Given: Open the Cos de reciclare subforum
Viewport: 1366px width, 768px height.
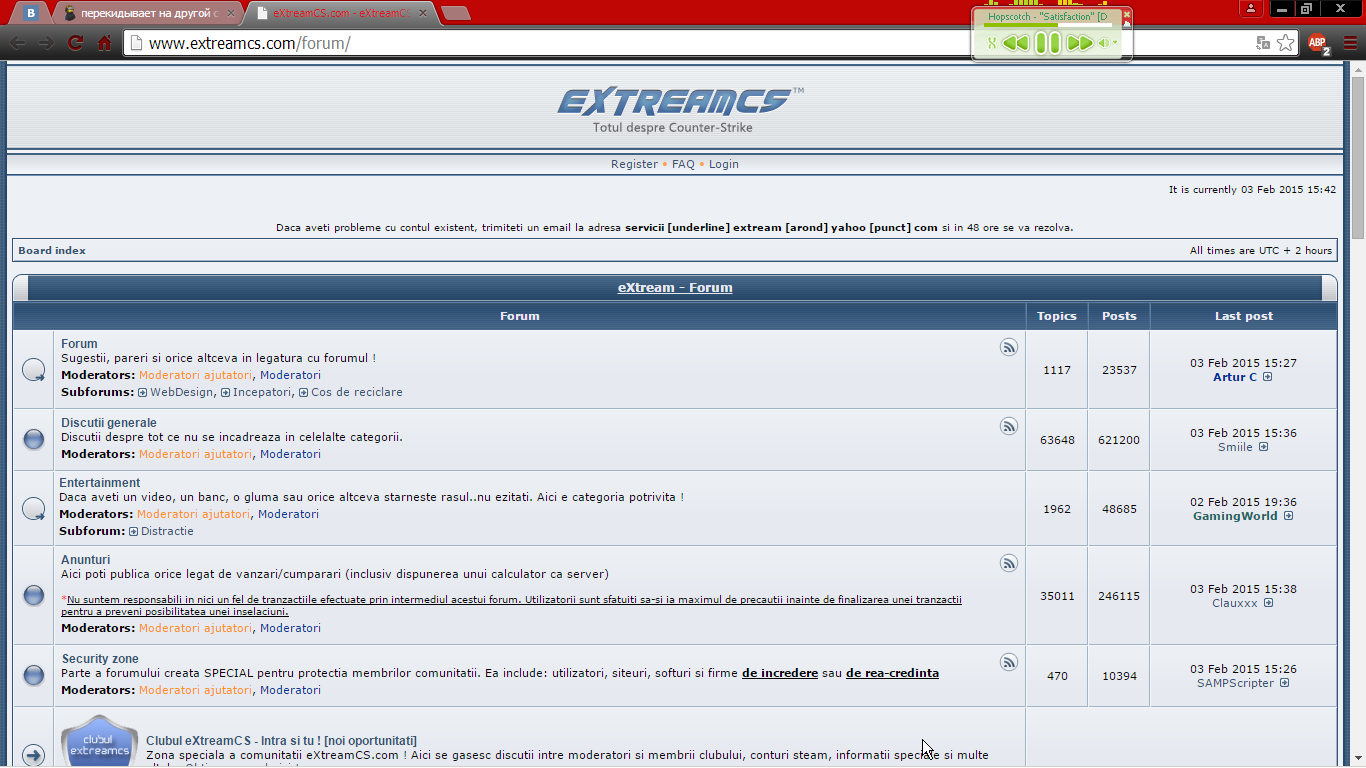Looking at the screenshot, I should [x=357, y=392].
